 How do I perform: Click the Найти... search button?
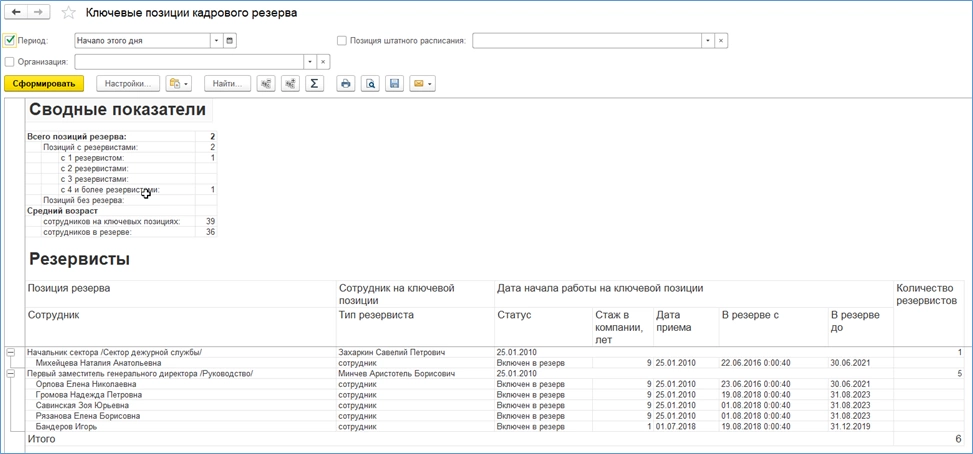pyautogui.click(x=227, y=84)
